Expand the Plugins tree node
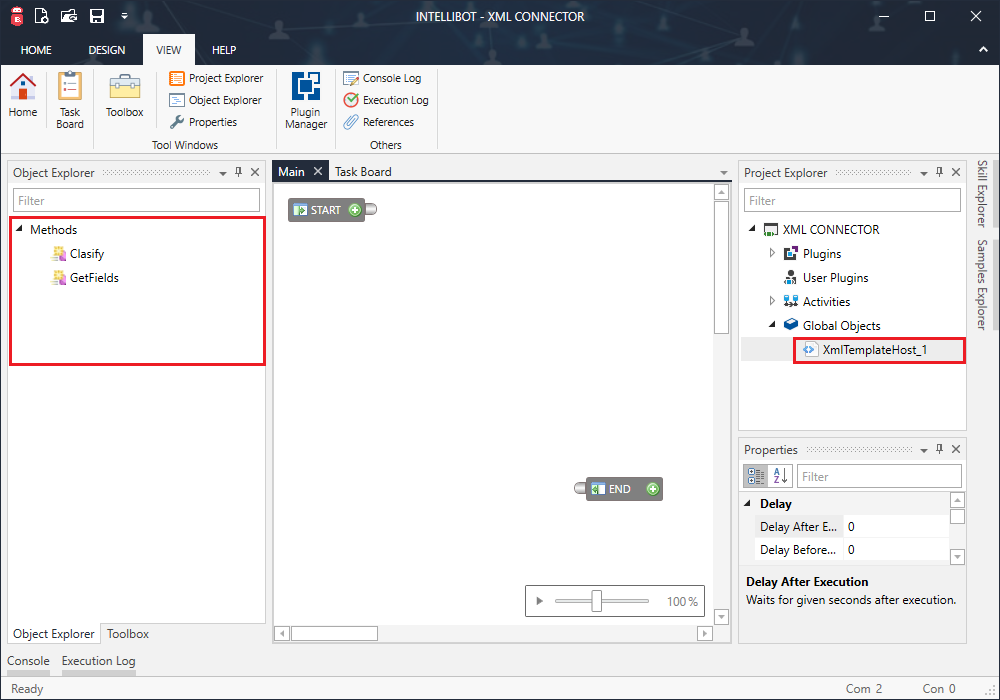The image size is (1000, 700). tap(772, 253)
